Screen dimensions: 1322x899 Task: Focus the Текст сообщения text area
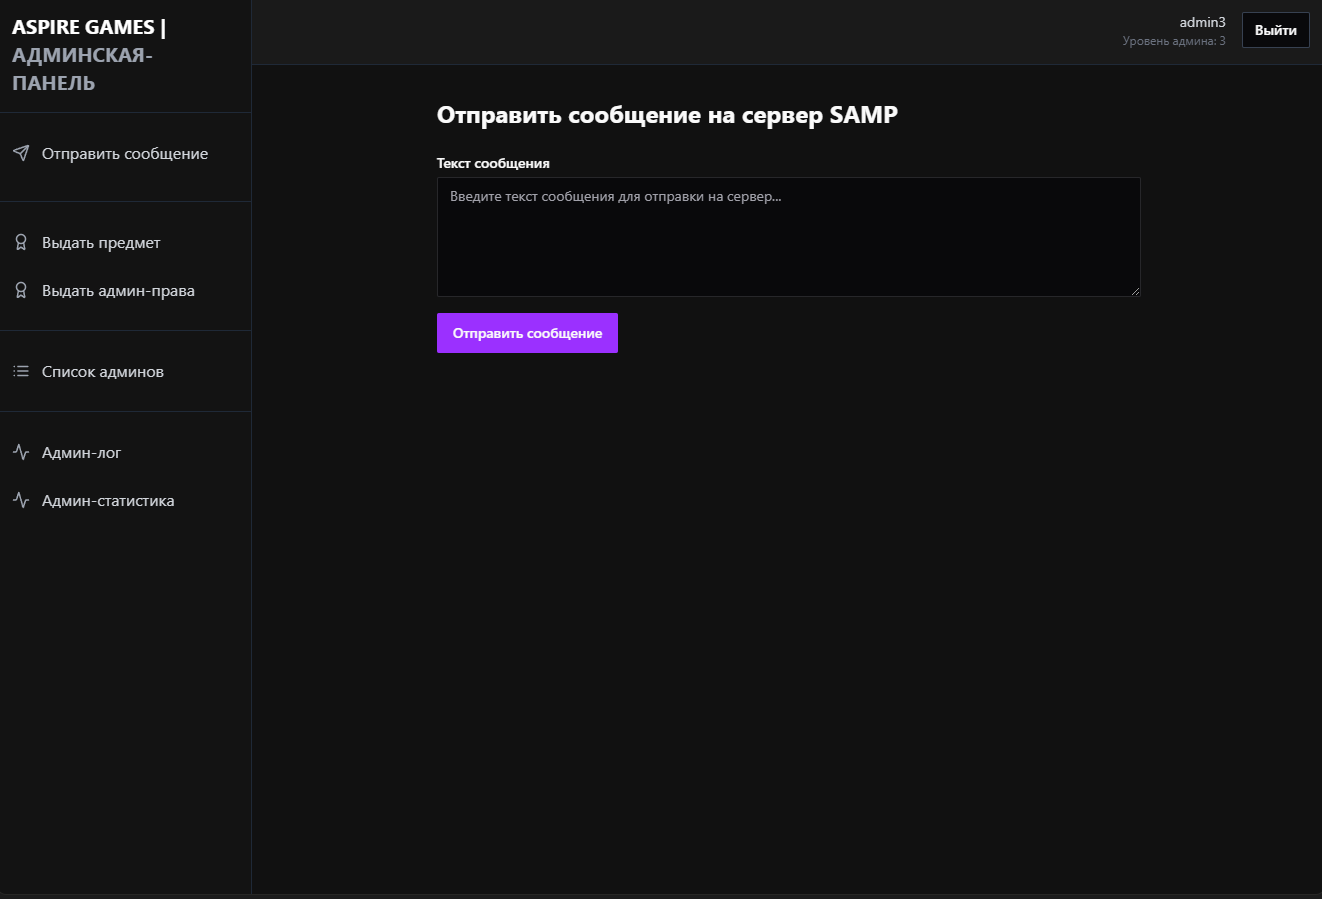pos(788,237)
